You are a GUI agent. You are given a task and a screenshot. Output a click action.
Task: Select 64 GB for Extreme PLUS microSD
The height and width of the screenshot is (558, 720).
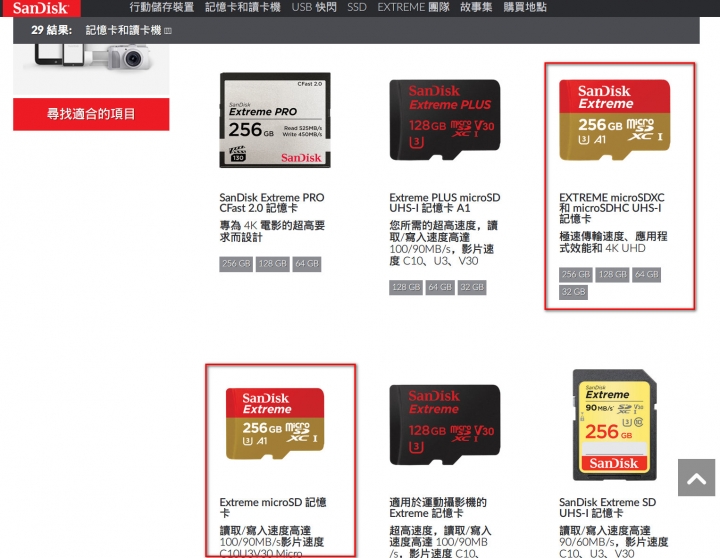pos(440,287)
